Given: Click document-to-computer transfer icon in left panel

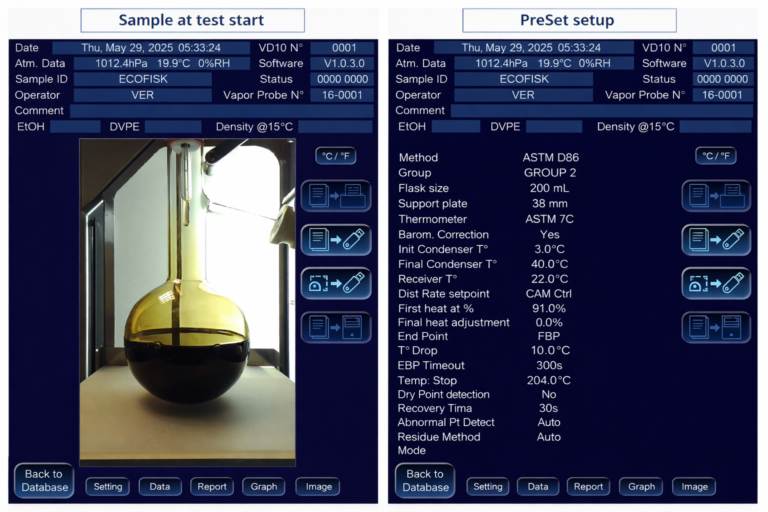Looking at the screenshot, I should 335,327.
